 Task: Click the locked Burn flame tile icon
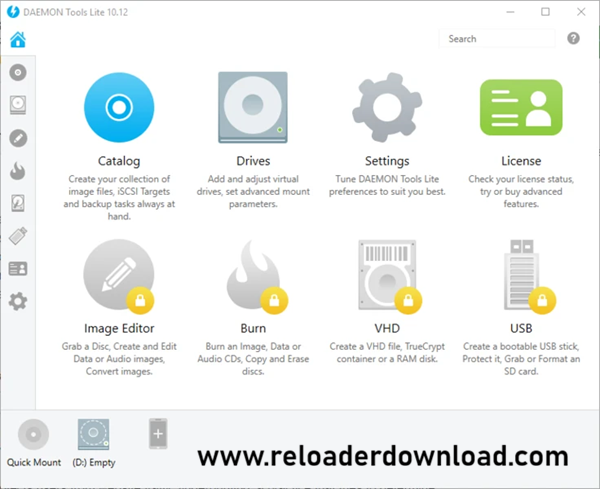256,275
